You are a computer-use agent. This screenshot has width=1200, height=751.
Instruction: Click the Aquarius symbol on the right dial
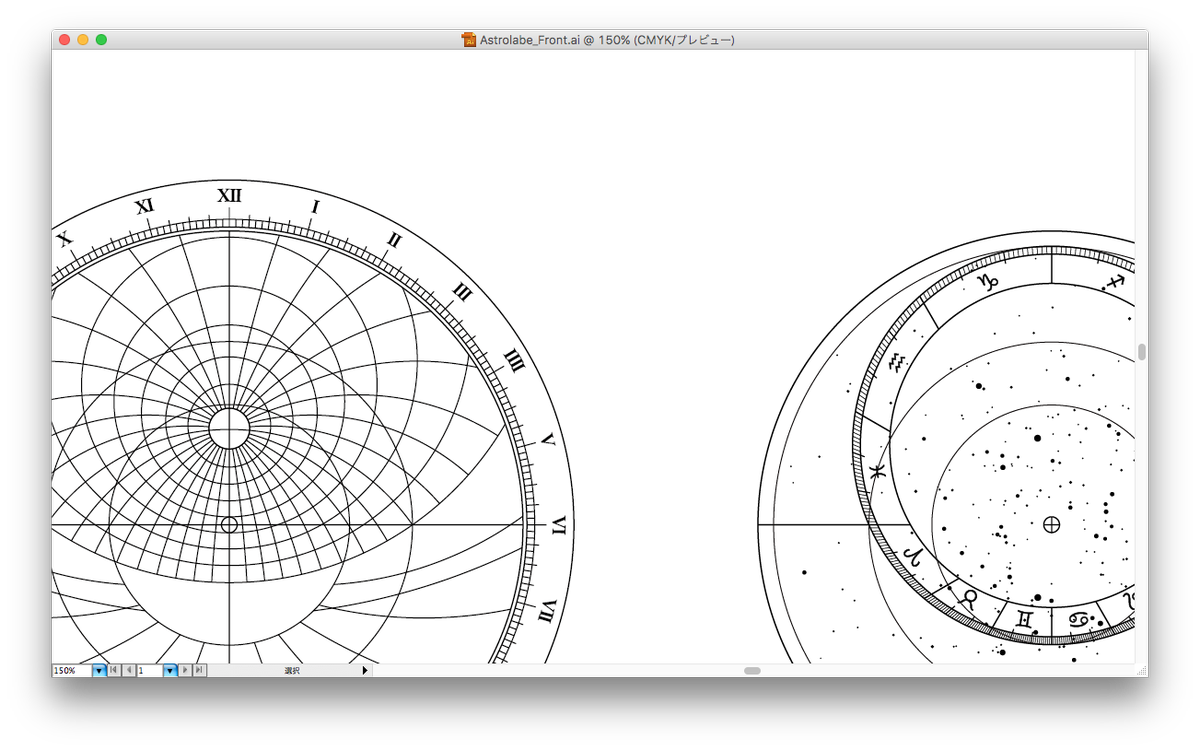[897, 363]
